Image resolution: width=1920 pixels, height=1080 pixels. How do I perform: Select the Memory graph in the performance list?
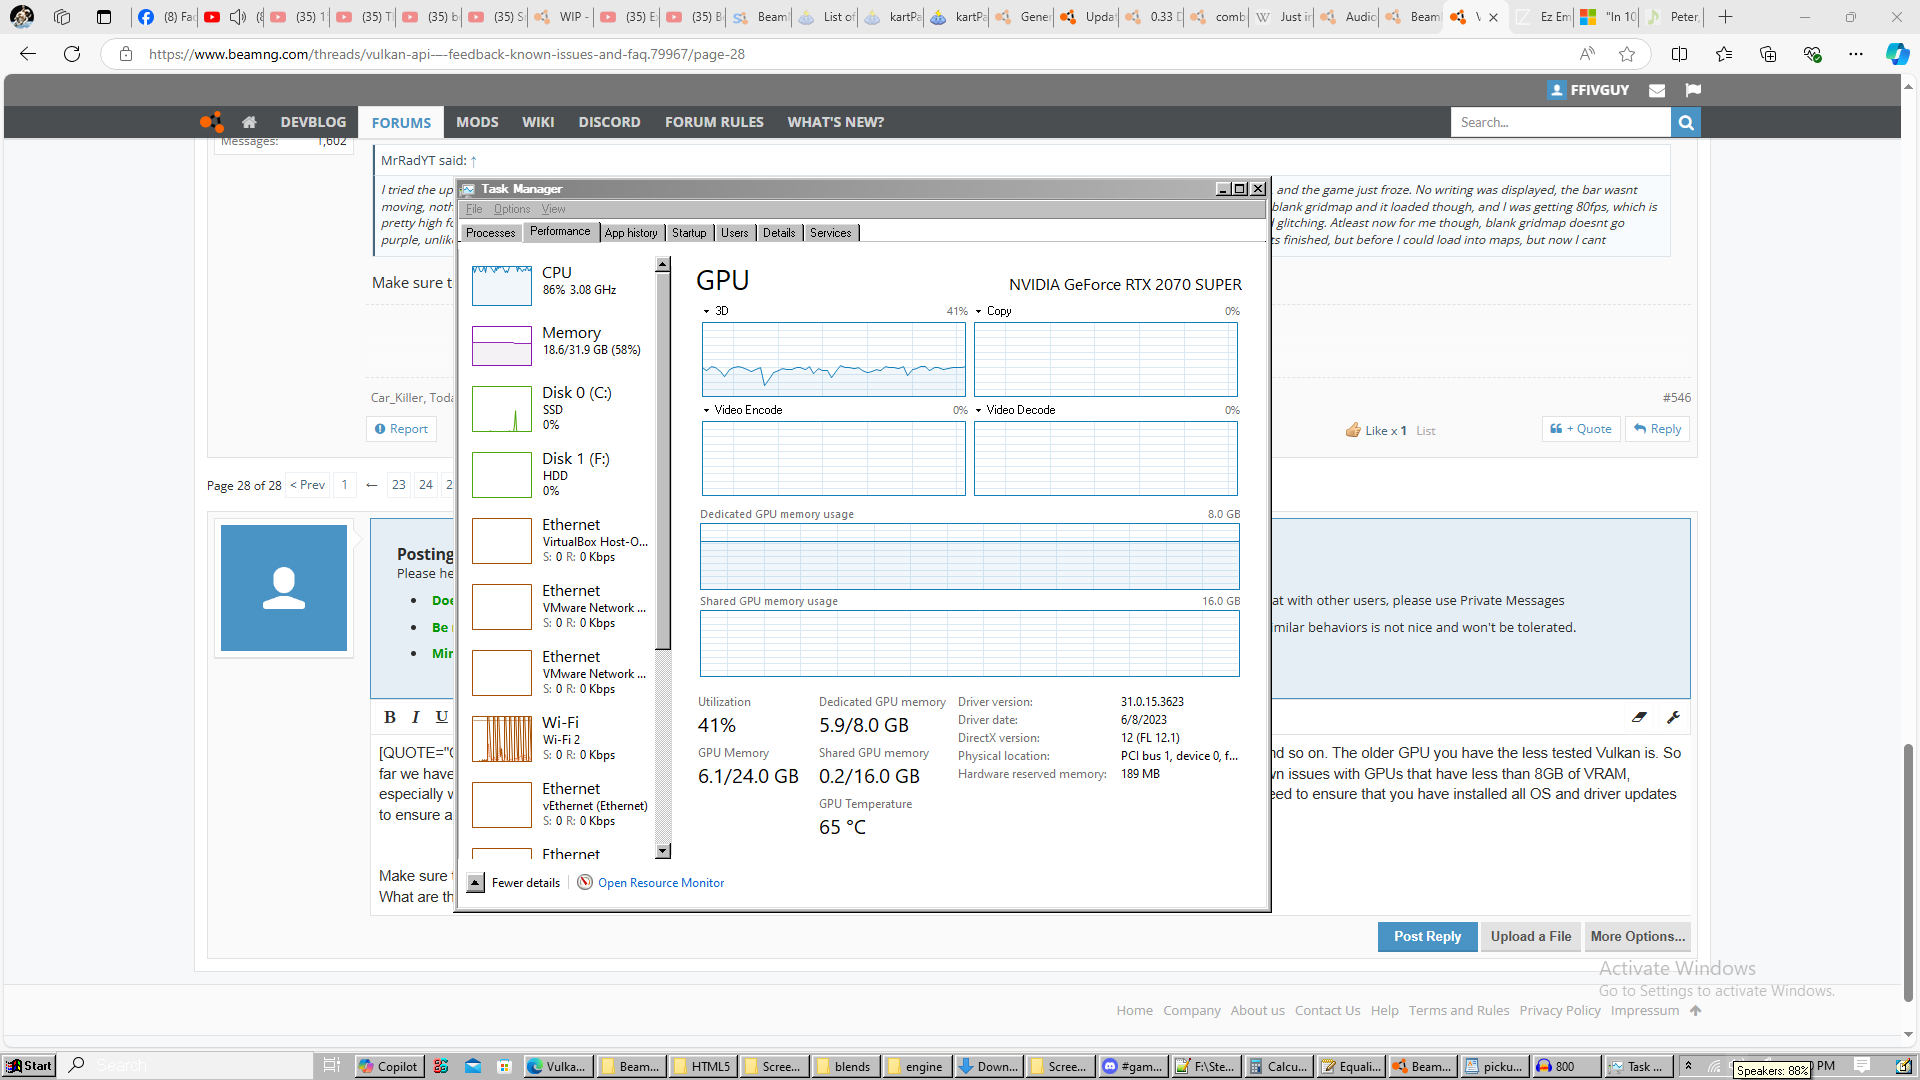pos(501,346)
